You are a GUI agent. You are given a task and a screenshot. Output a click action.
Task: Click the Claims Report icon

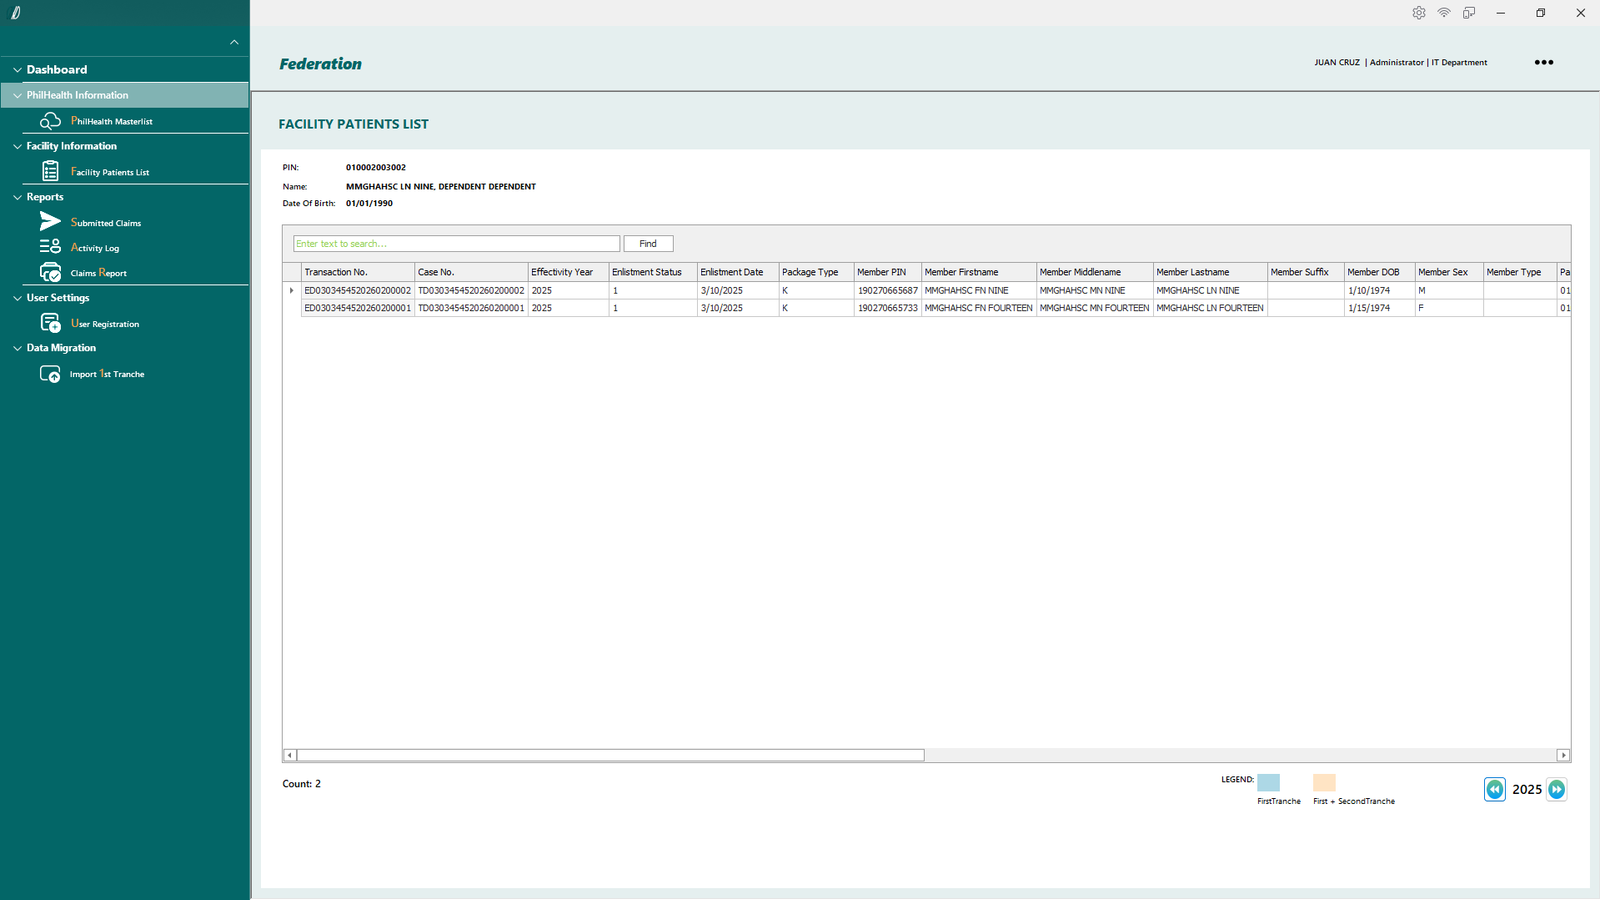[x=50, y=273]
